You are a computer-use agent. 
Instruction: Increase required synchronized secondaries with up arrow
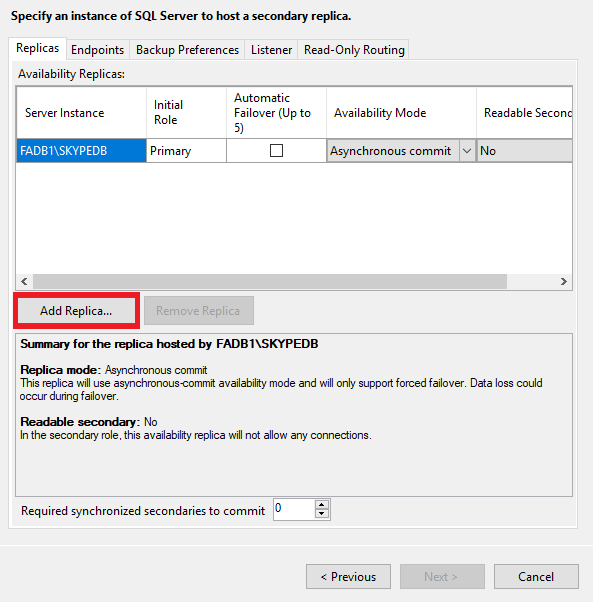point(322,505)
